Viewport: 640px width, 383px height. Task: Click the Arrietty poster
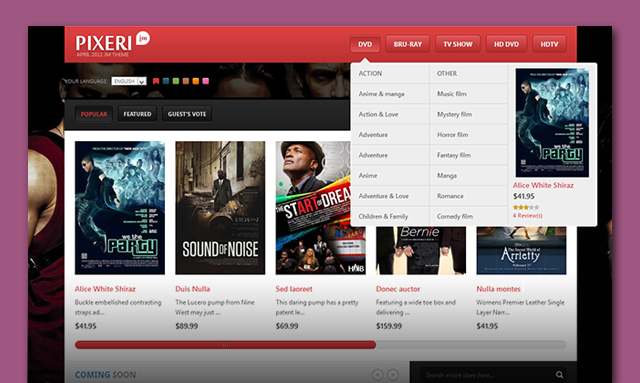click(x=521, y=250)
